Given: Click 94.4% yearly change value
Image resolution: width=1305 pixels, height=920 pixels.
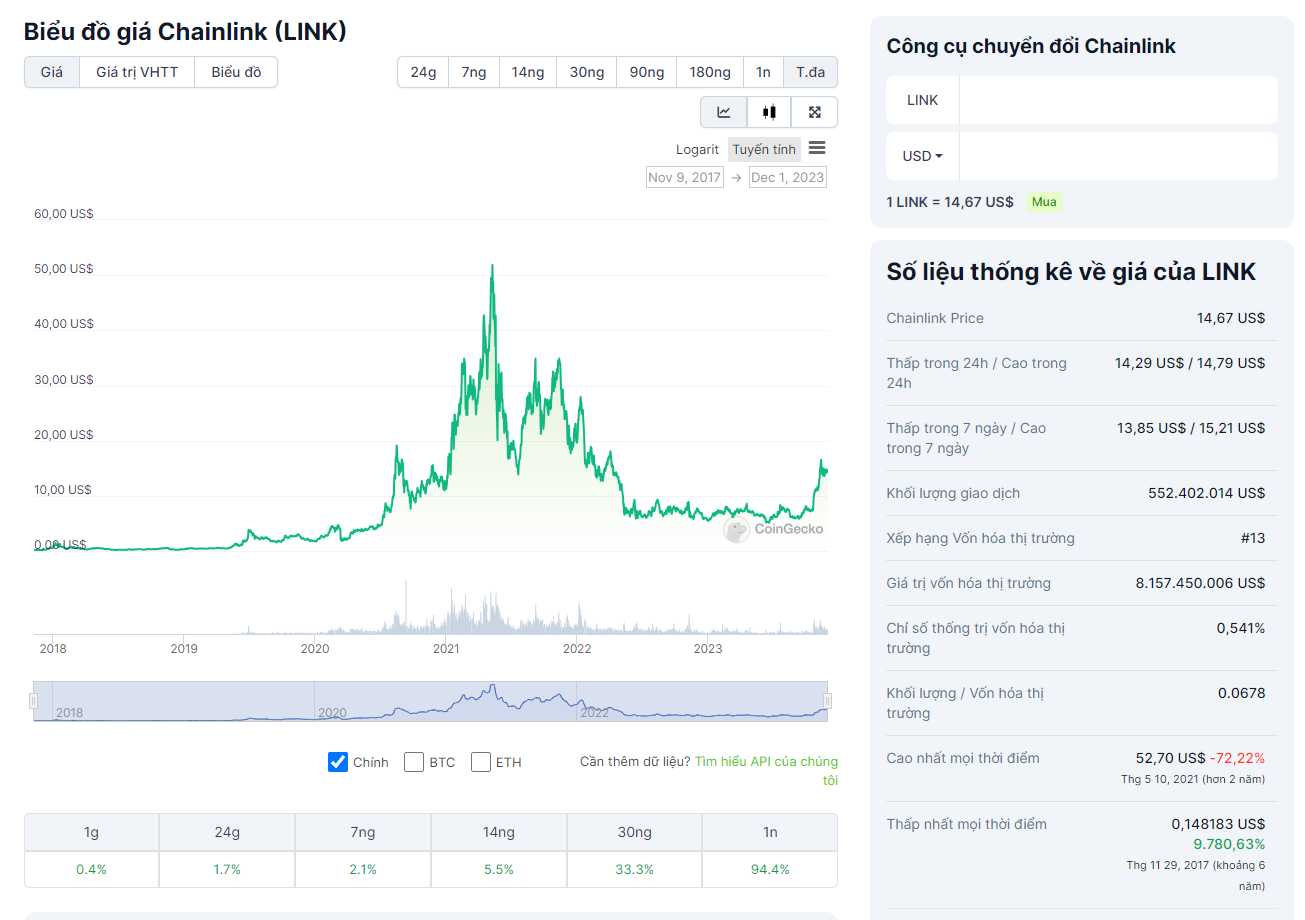Looking at the screenshot, I should tap(770, 869).
